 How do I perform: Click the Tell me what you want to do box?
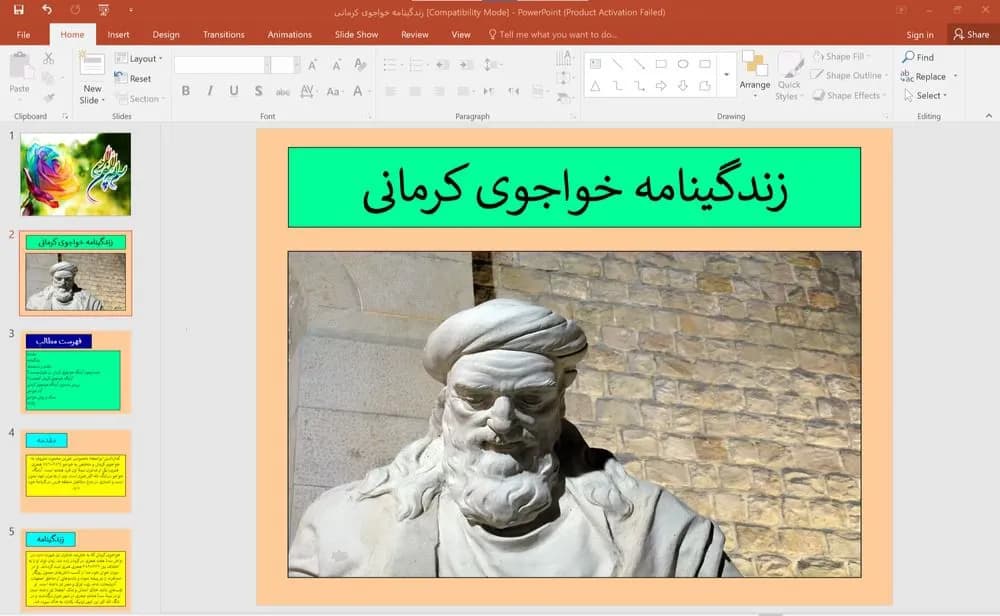click(552, 34)
